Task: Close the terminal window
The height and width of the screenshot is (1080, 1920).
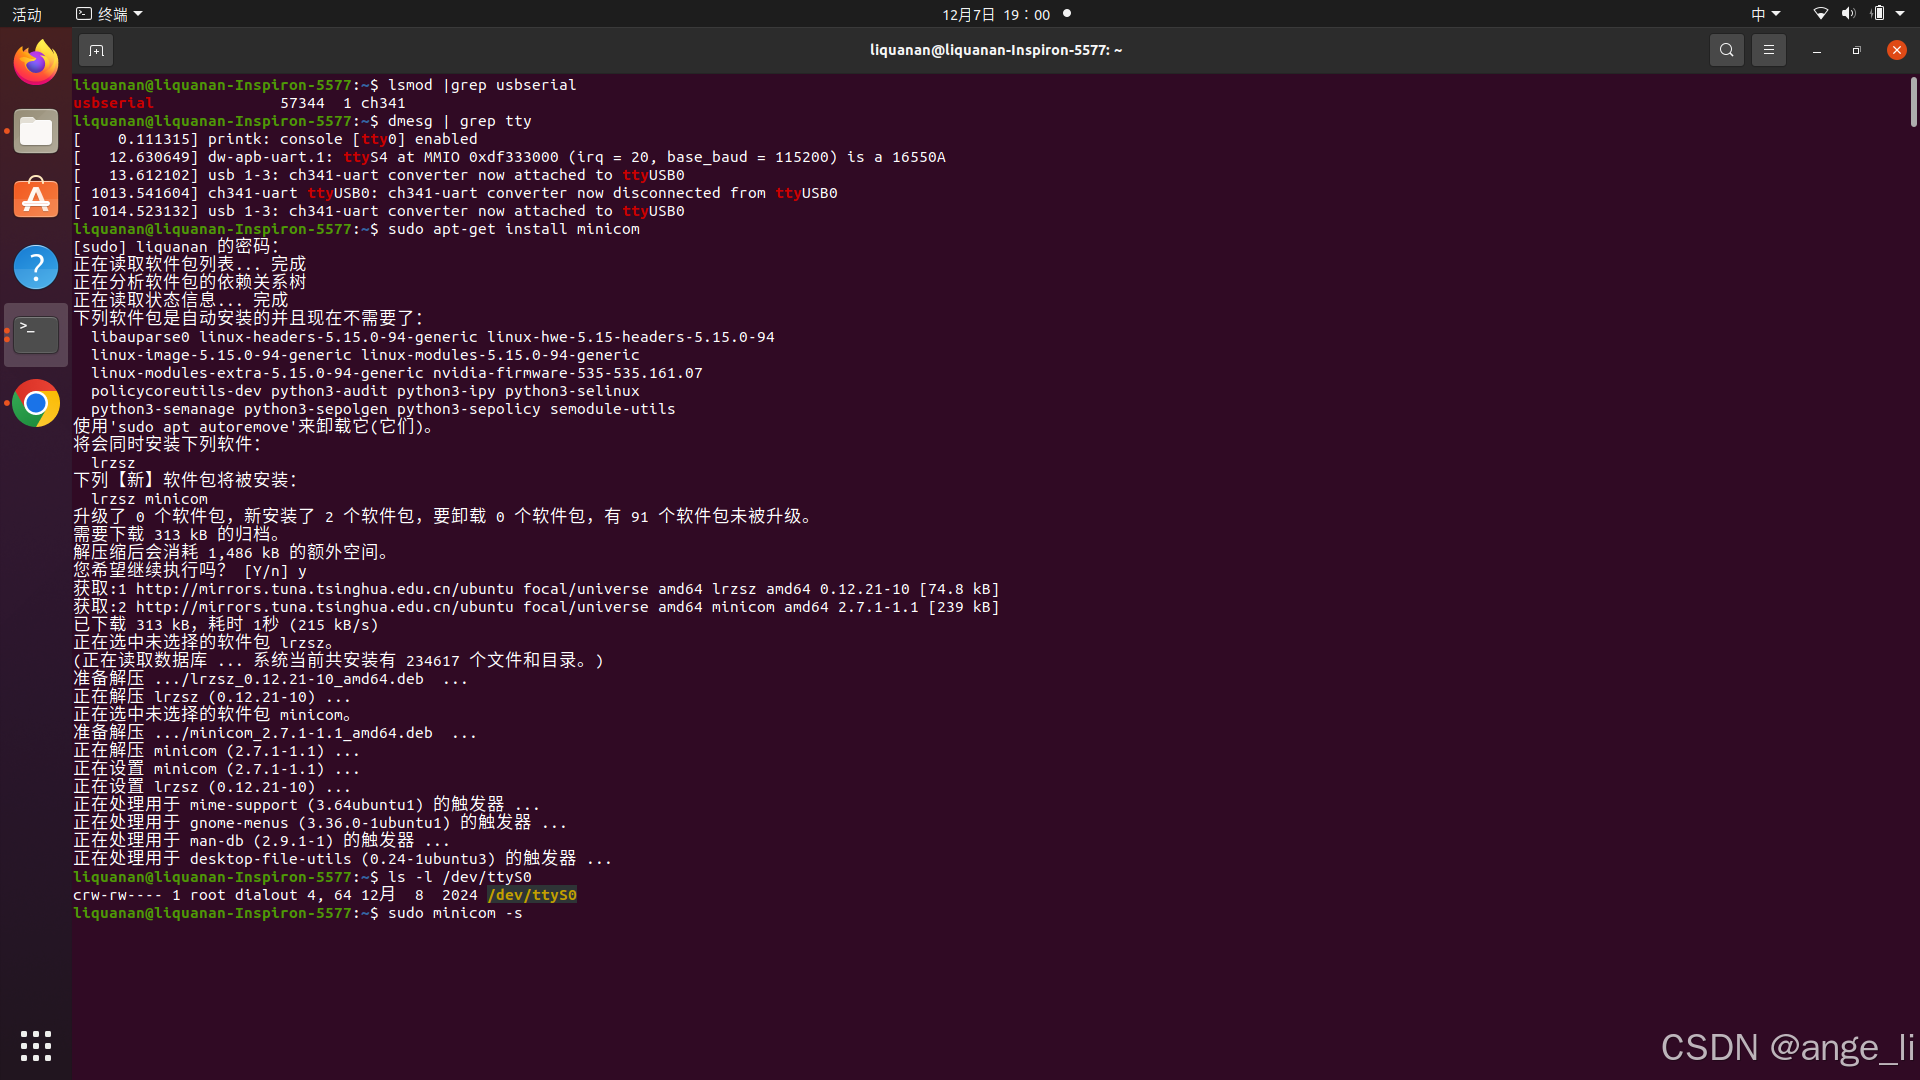Action: pyautogui.click(x=1896, y=50)
